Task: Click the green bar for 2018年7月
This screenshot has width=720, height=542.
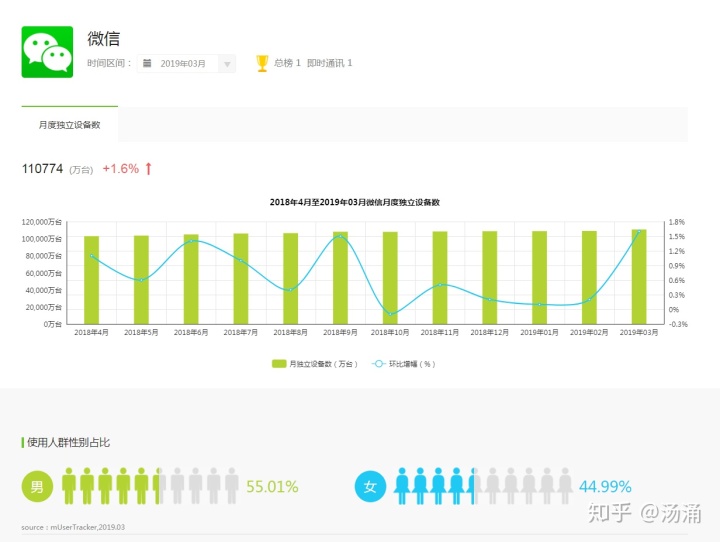Action: click(241, 279)
